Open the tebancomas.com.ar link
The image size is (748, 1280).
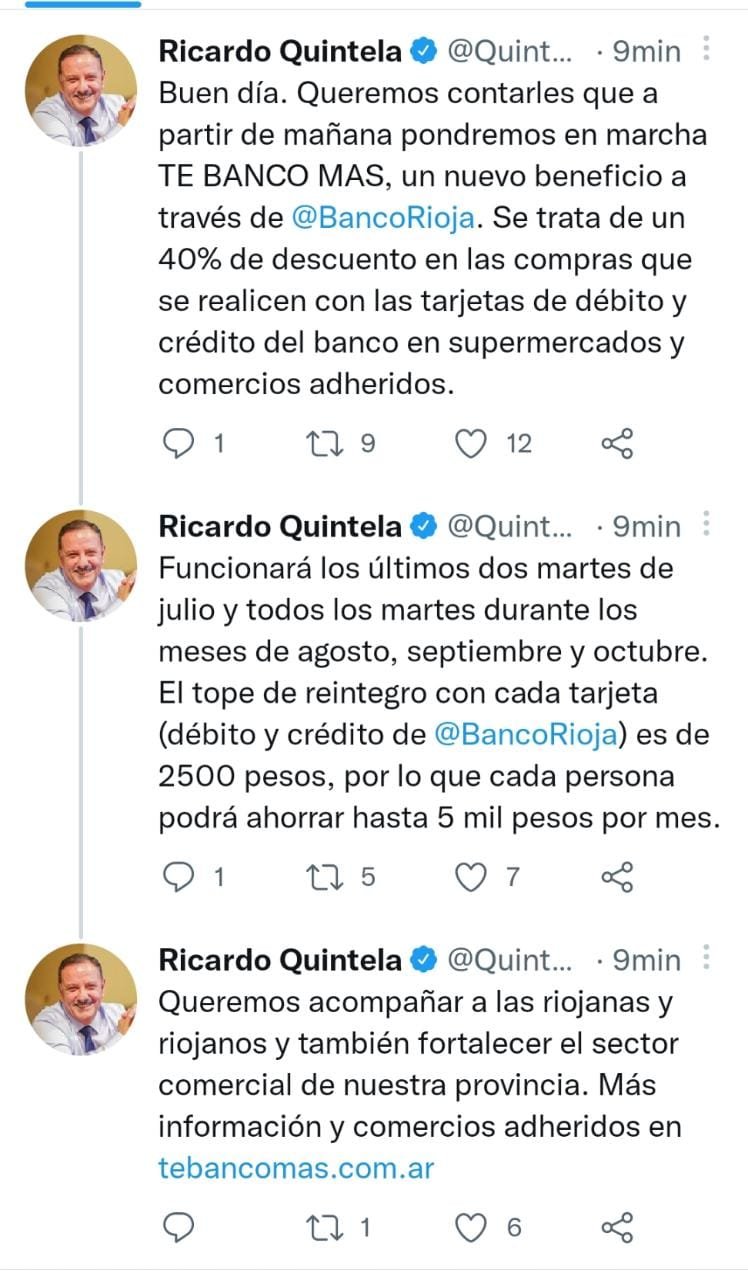pos(296,1167)
